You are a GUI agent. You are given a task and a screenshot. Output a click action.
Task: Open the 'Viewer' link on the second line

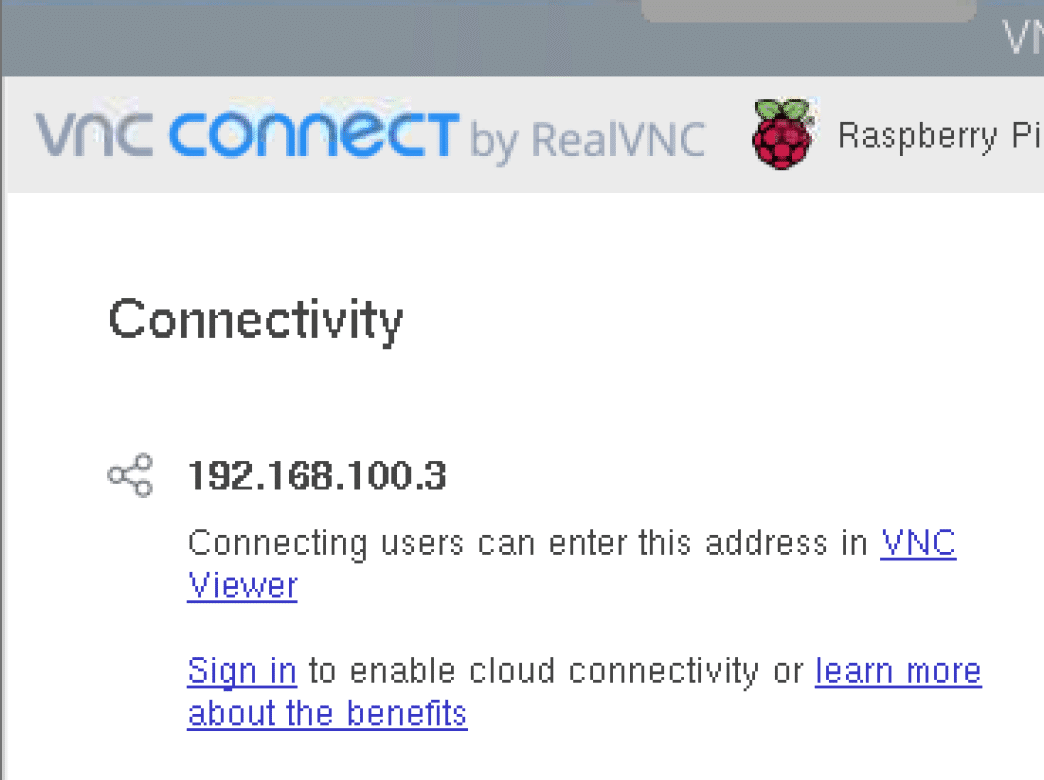tap(242, 586)
